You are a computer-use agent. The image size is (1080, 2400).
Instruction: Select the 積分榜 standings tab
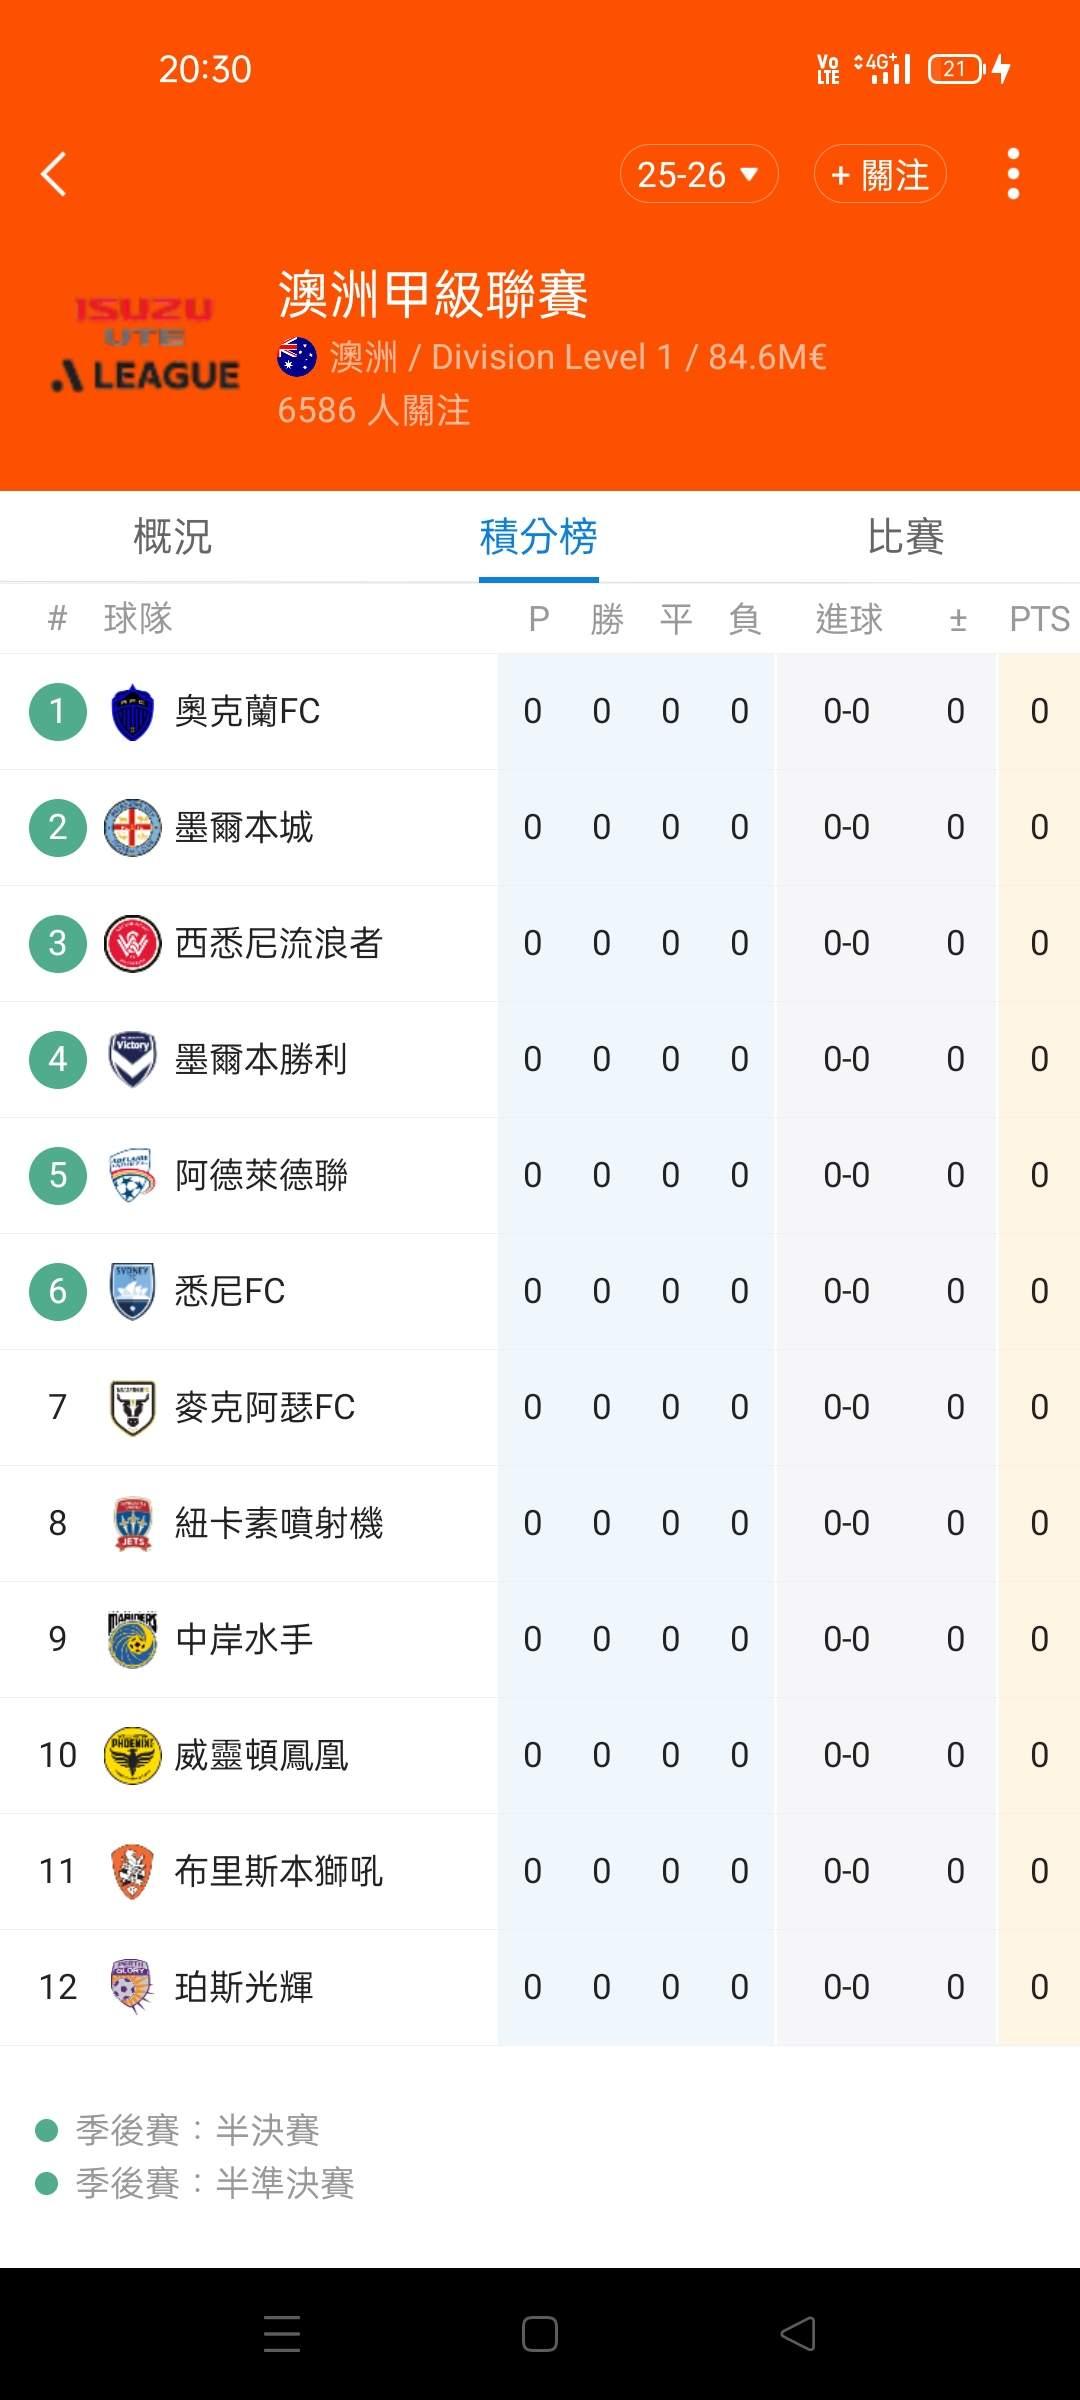click(538, 537)
